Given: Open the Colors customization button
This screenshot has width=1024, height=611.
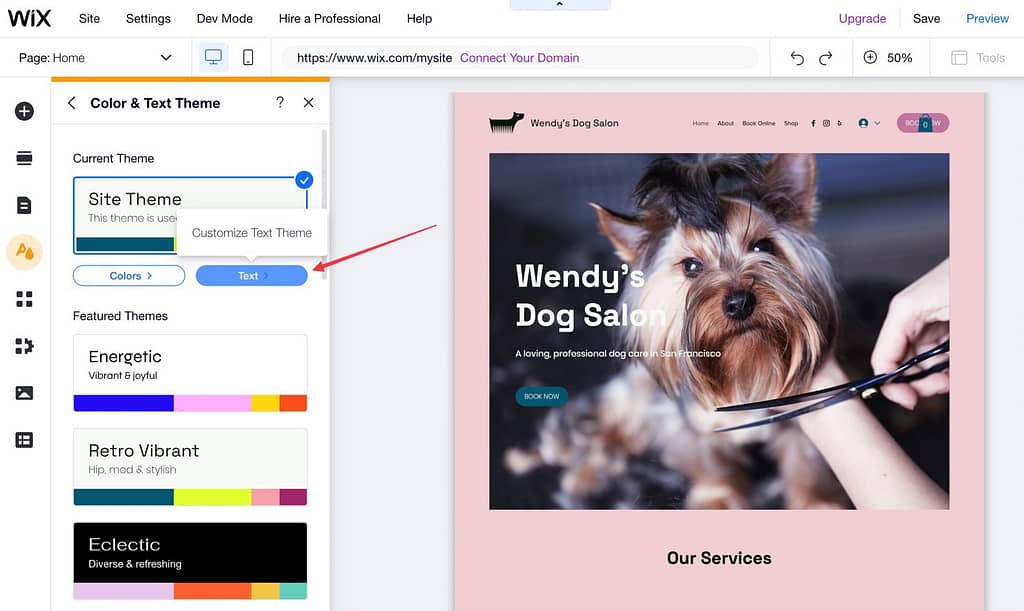Looking at the screenshot, I should coord(129,275).
